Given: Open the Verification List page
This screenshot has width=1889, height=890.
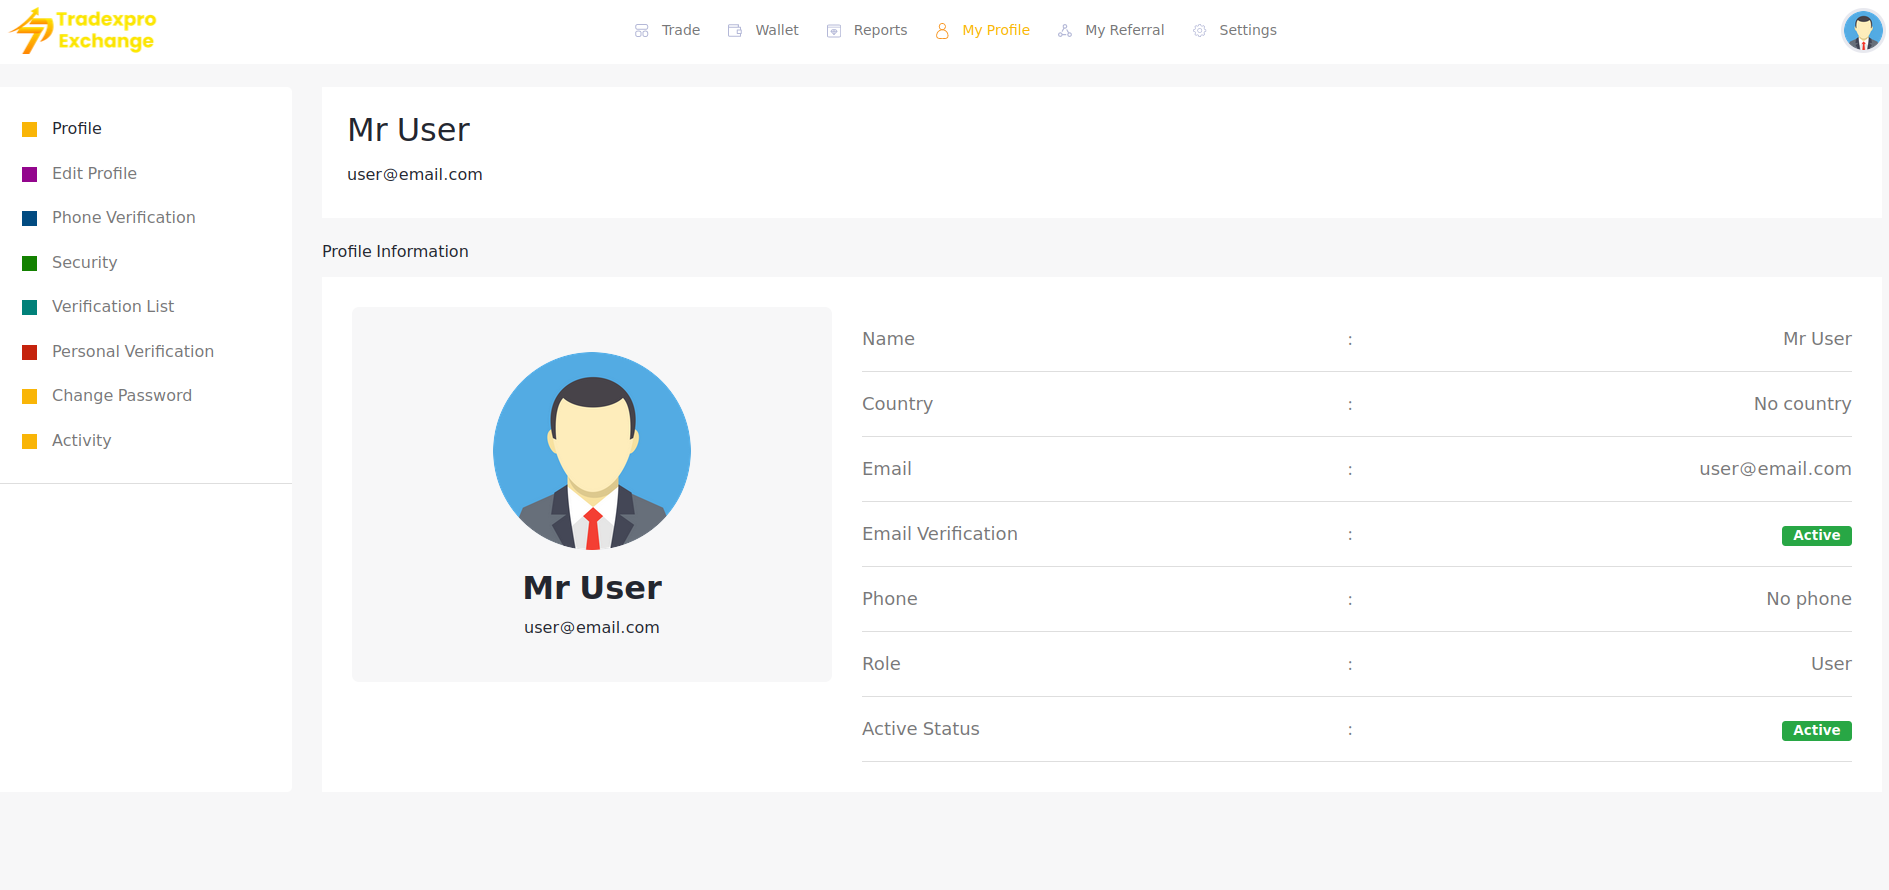Looking at the screenshot, I should [x=113, y=307].
